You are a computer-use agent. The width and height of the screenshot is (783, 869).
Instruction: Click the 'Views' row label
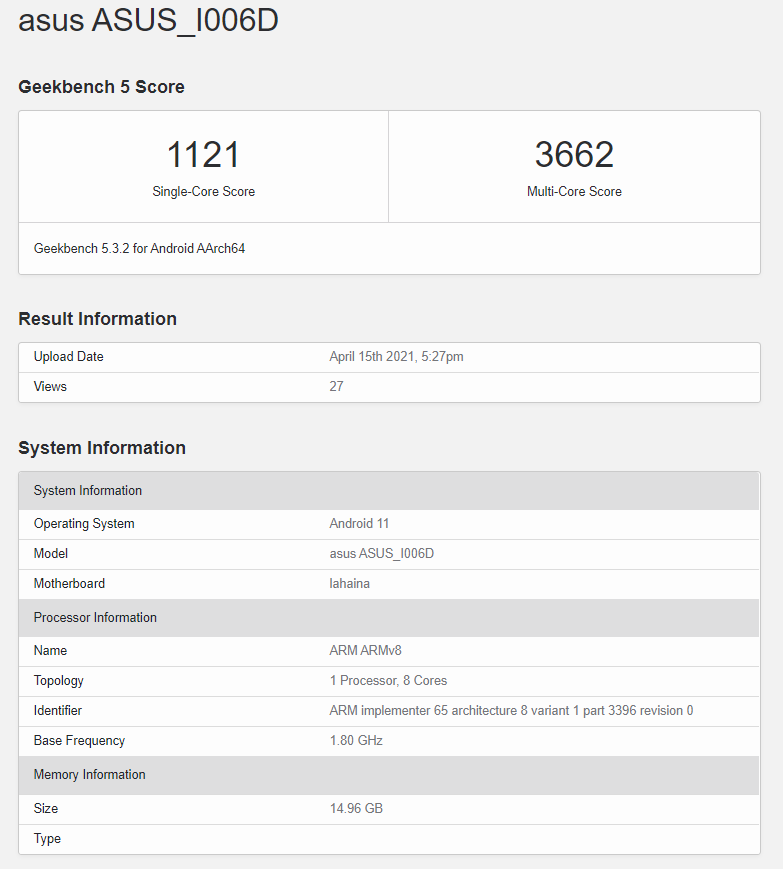[50, 386]
